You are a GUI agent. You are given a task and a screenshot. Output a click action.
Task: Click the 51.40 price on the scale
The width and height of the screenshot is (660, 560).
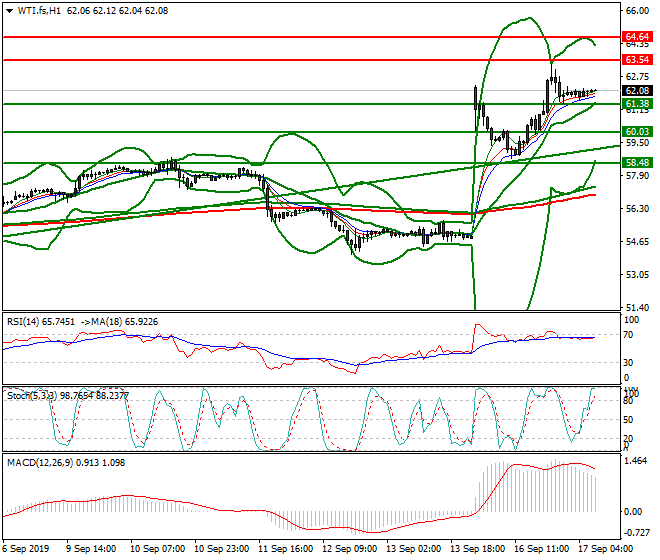click(x=637, y=308)
